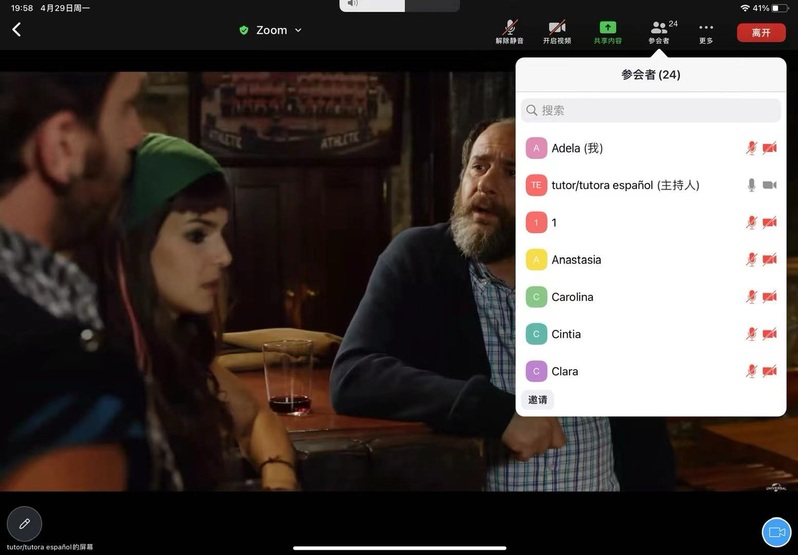
Task: Tap Adela's muted microphone icon
Action: click(x=751, y=148)
